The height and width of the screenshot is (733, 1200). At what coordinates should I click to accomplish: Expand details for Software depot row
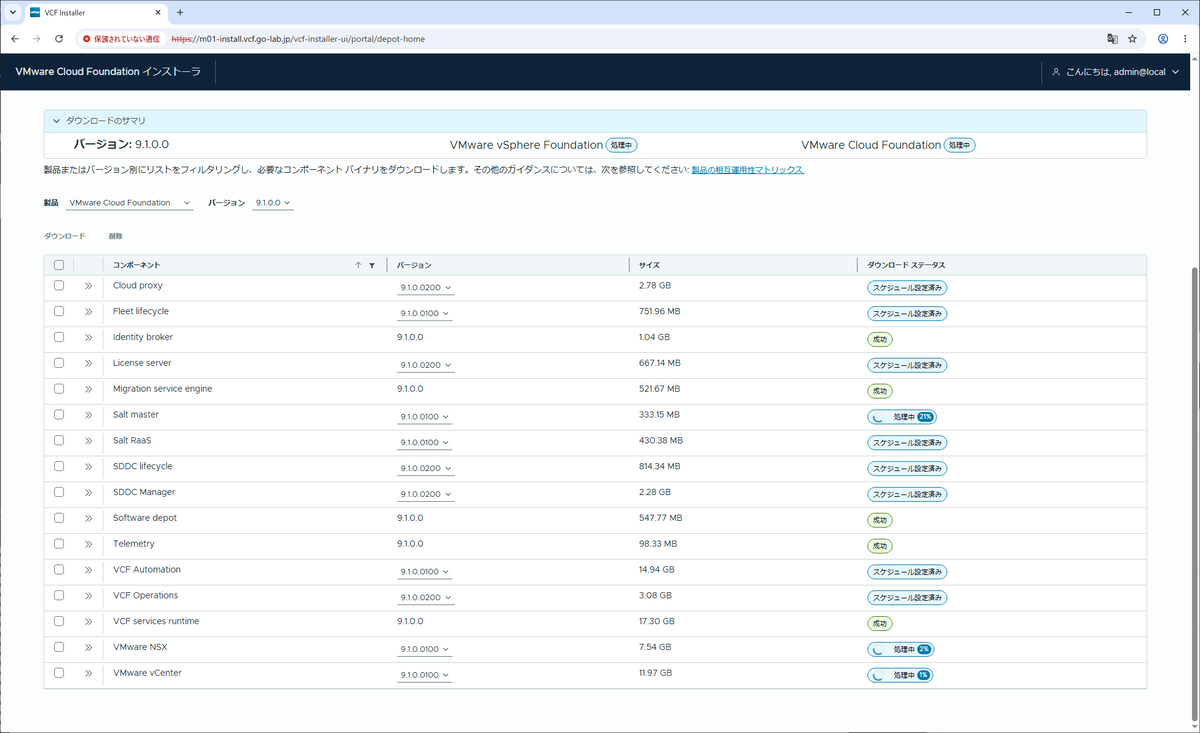[x=88, y=519]
